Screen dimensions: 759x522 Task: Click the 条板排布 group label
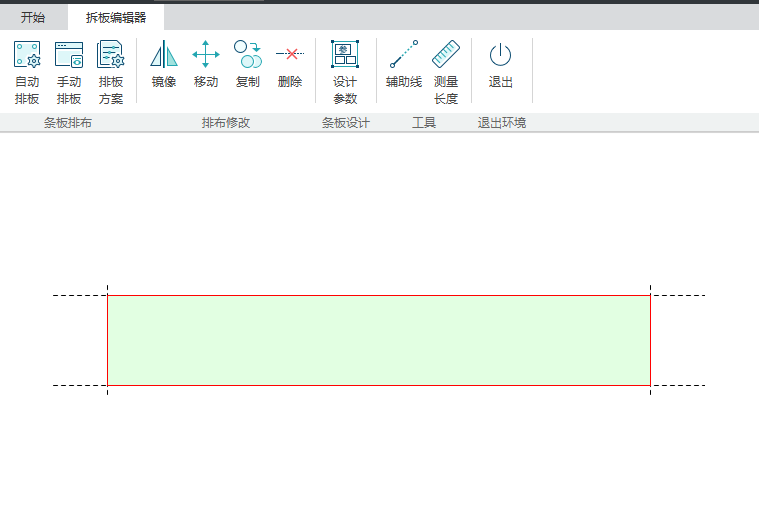click(x=68, y=123)
